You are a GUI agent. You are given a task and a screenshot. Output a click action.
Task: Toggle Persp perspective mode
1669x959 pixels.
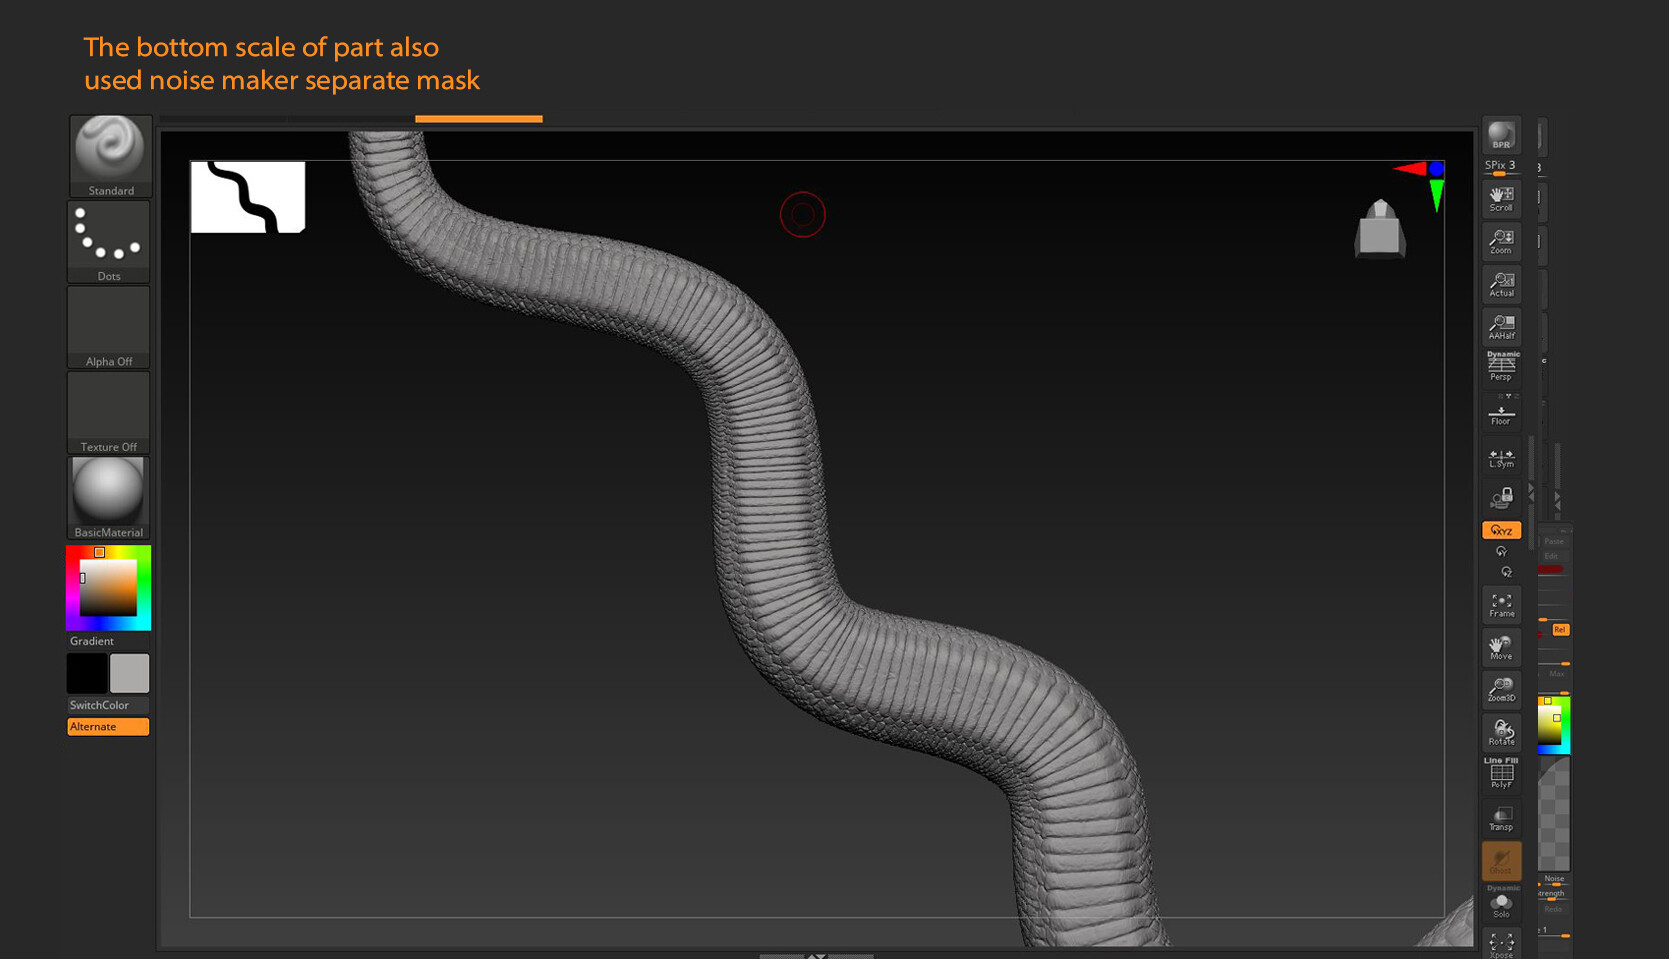tap(1501, 367)
